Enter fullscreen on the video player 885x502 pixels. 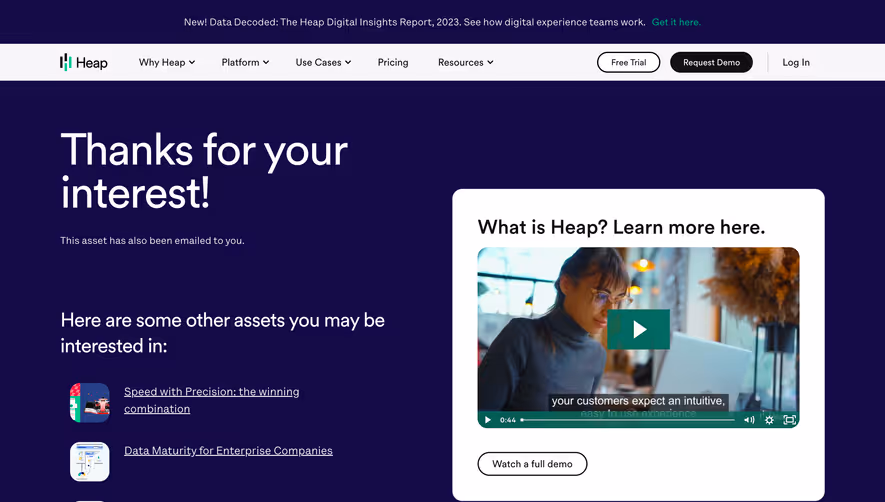point(790,420)
